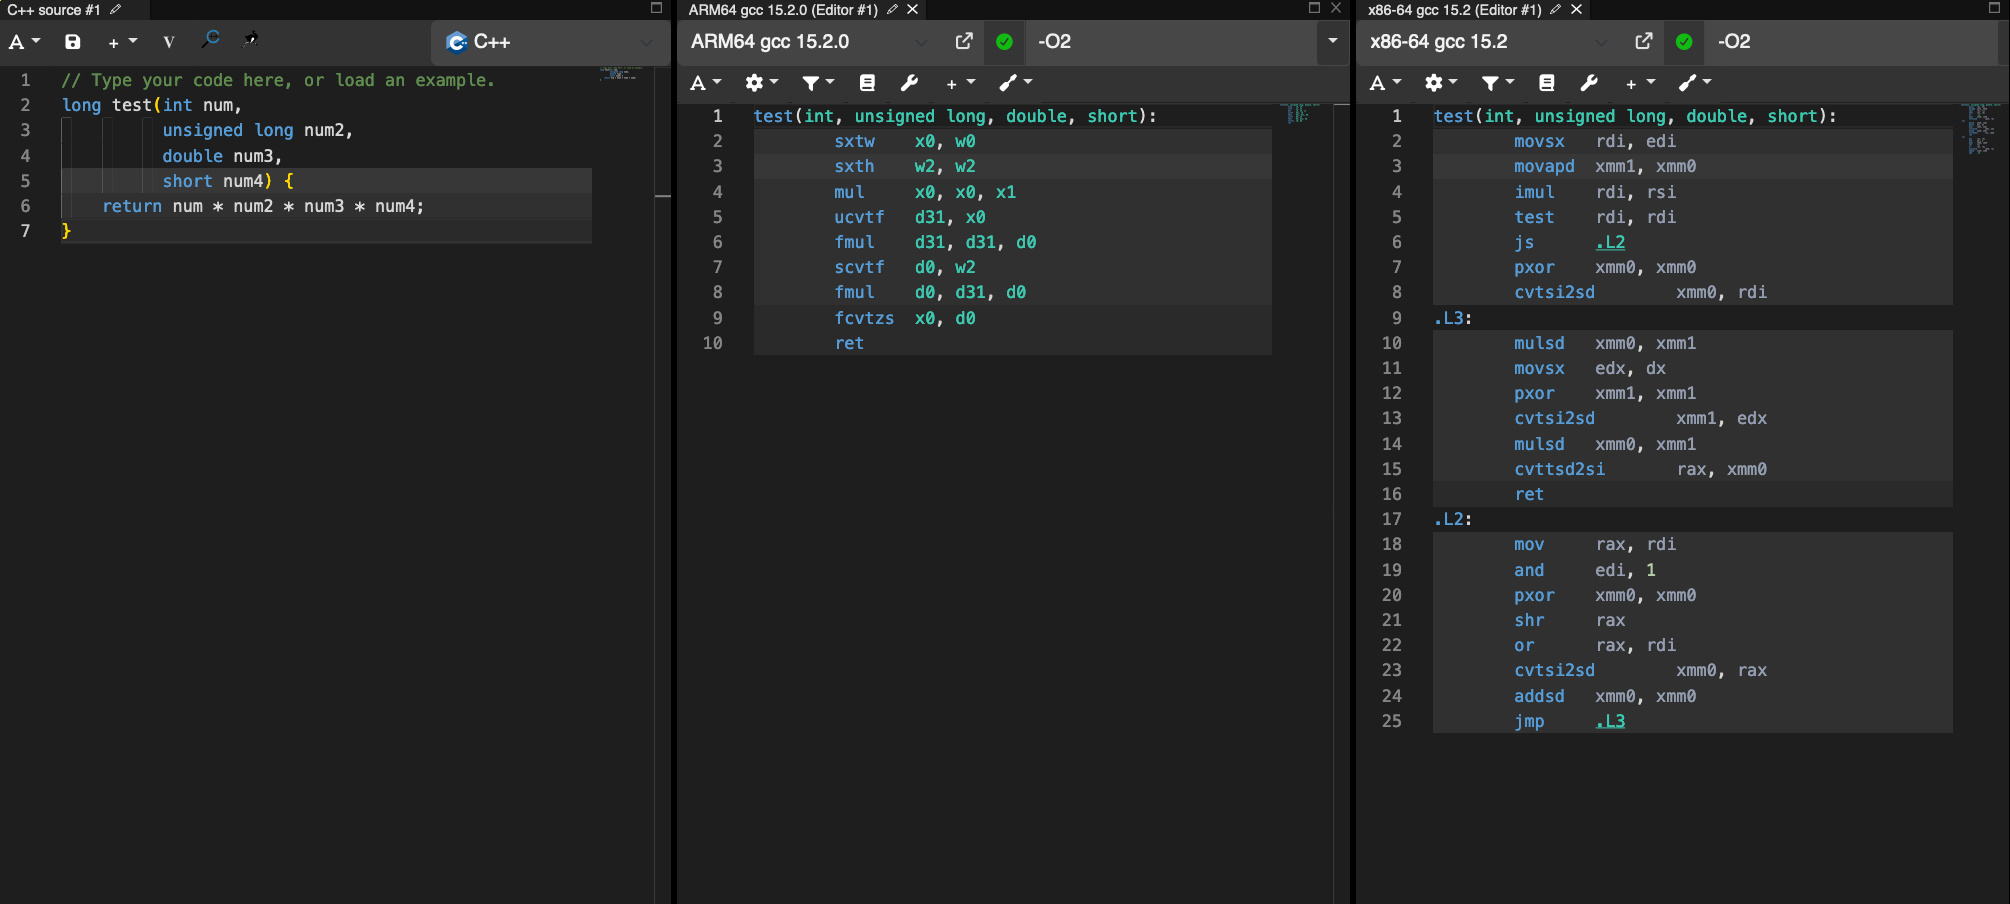Open the x86-64 gcc 15.2 compiler picker
The image size is (2010, 904).
(1489, 42)
